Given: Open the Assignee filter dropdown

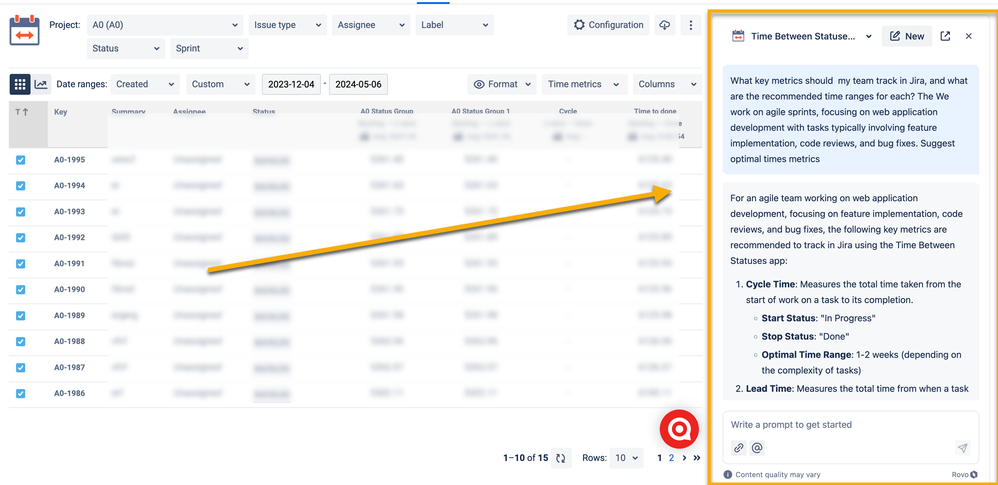Looking at the screenshot, I should tap(371, 25).
